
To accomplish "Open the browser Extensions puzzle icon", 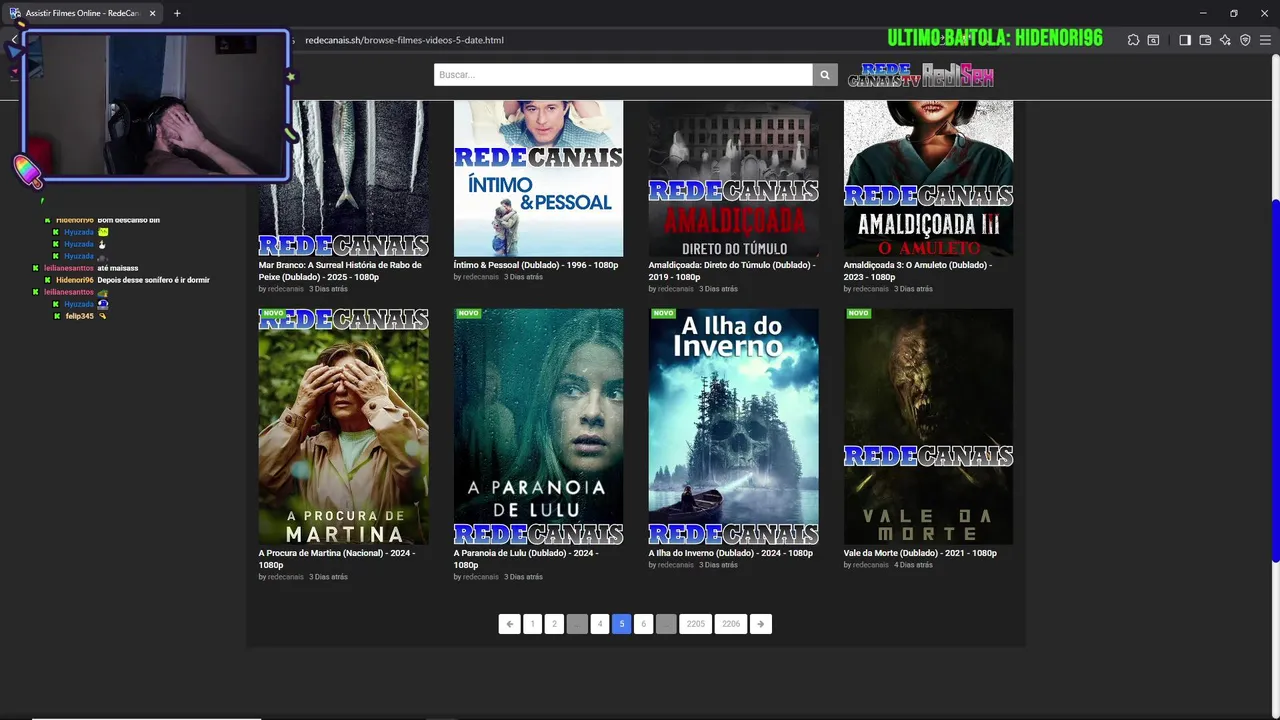I will coord(1133,40).
